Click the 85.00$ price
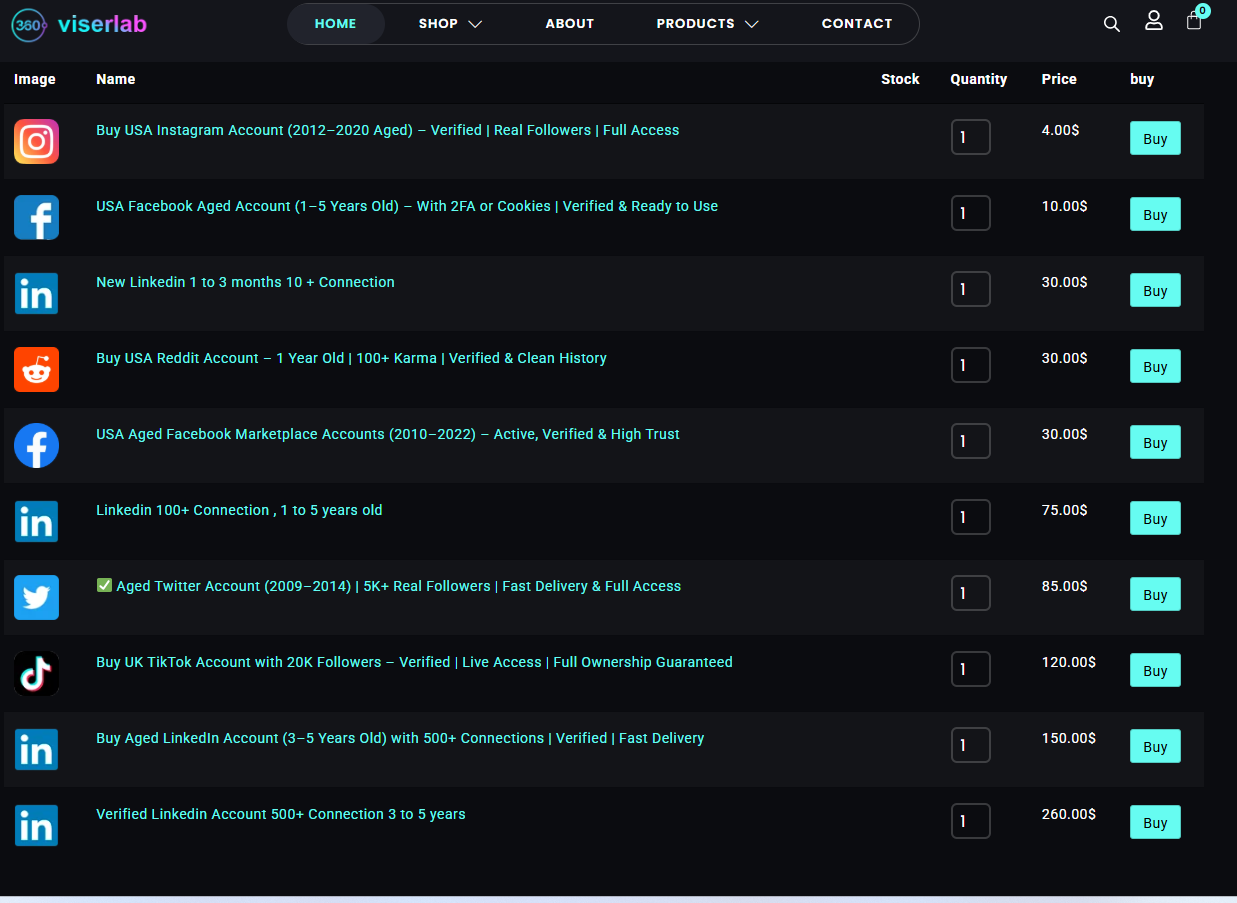 1064,586
